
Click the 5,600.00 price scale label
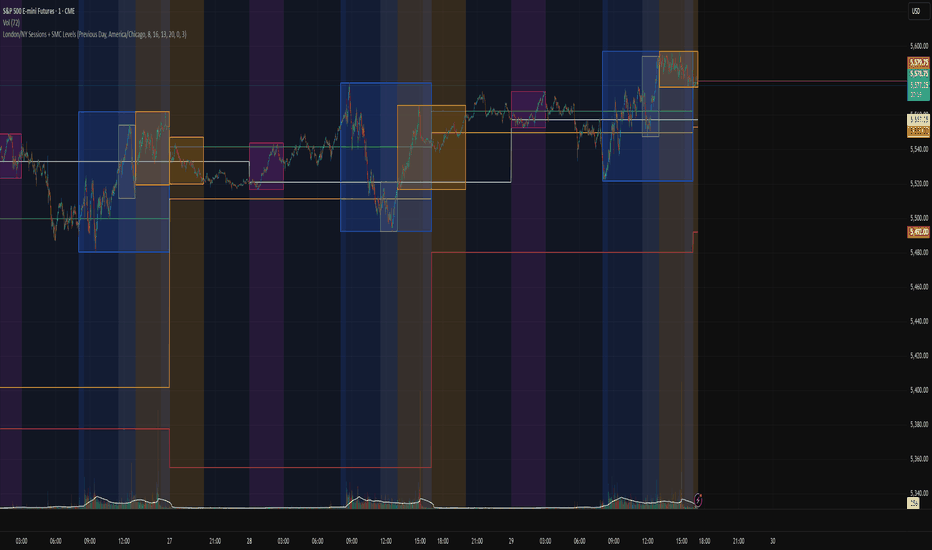point(919,46)
